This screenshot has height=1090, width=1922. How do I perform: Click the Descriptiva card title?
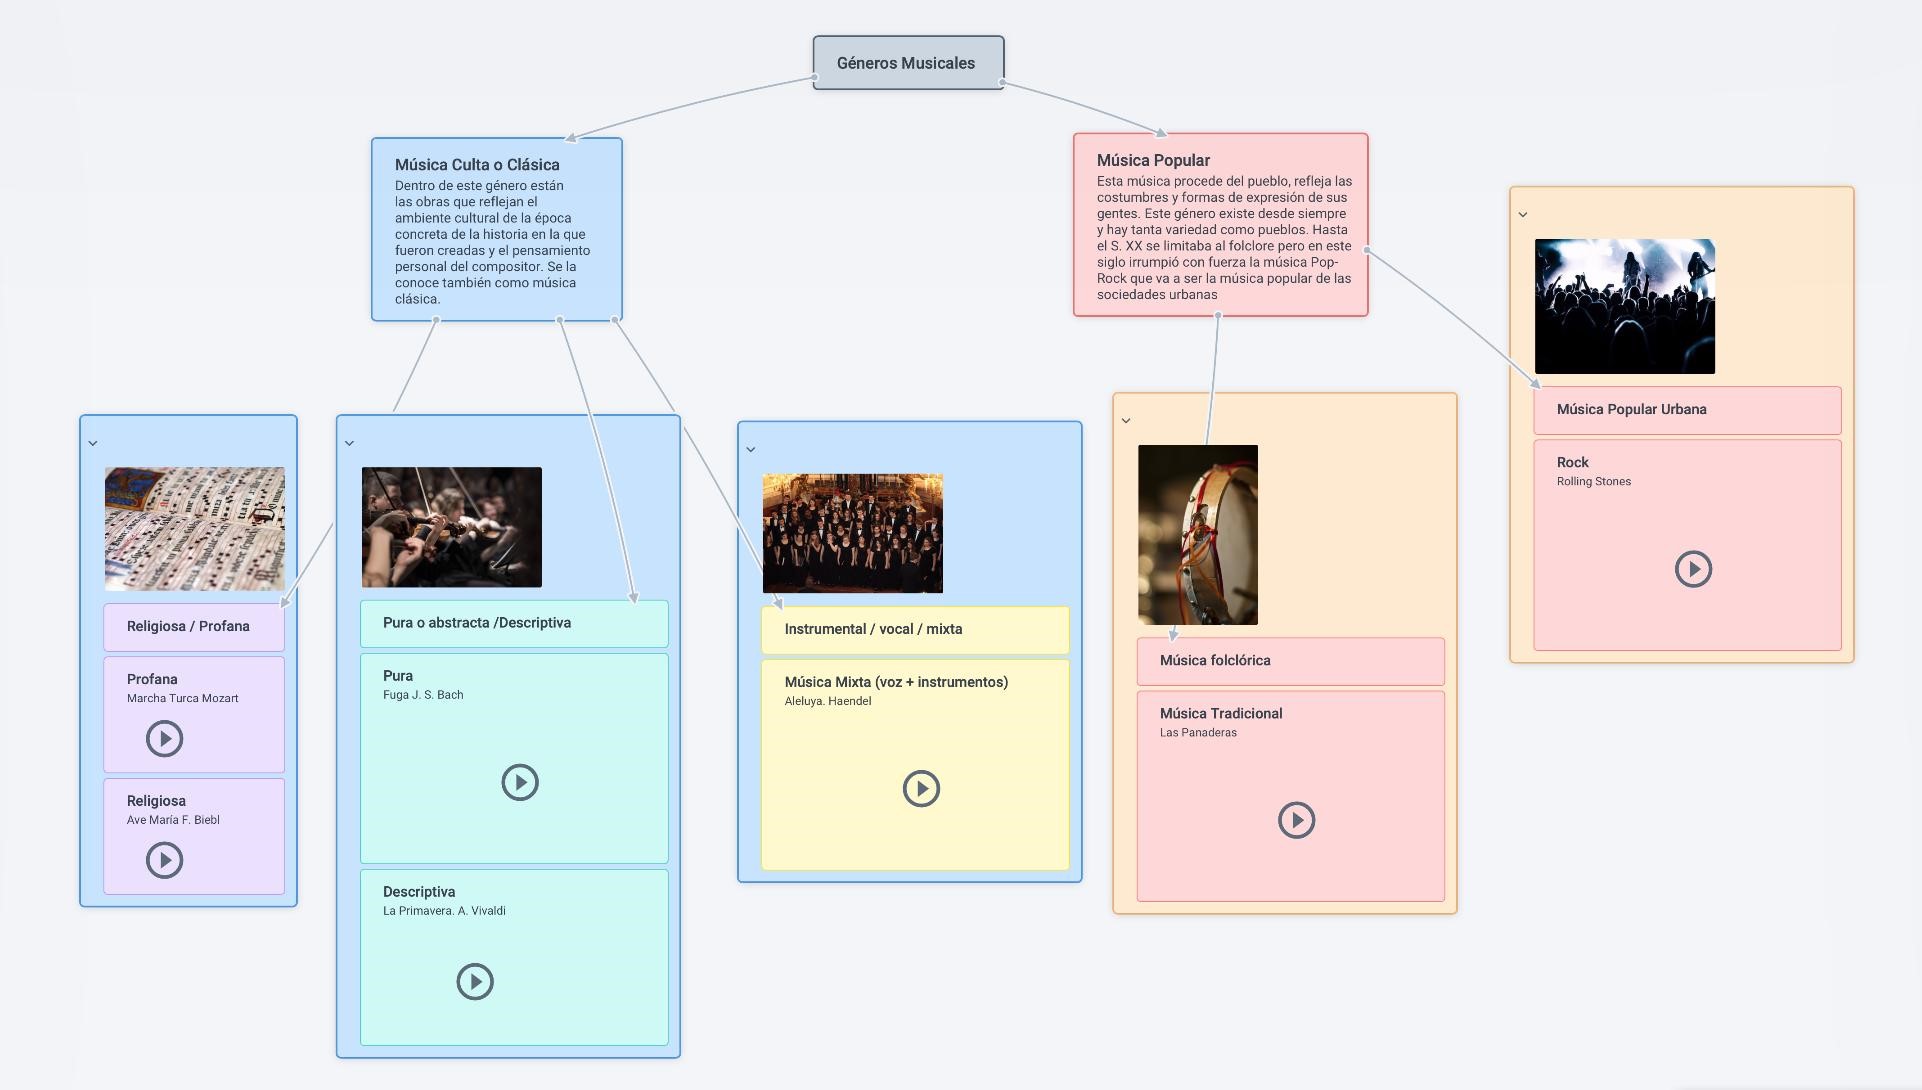click(419, 892)
